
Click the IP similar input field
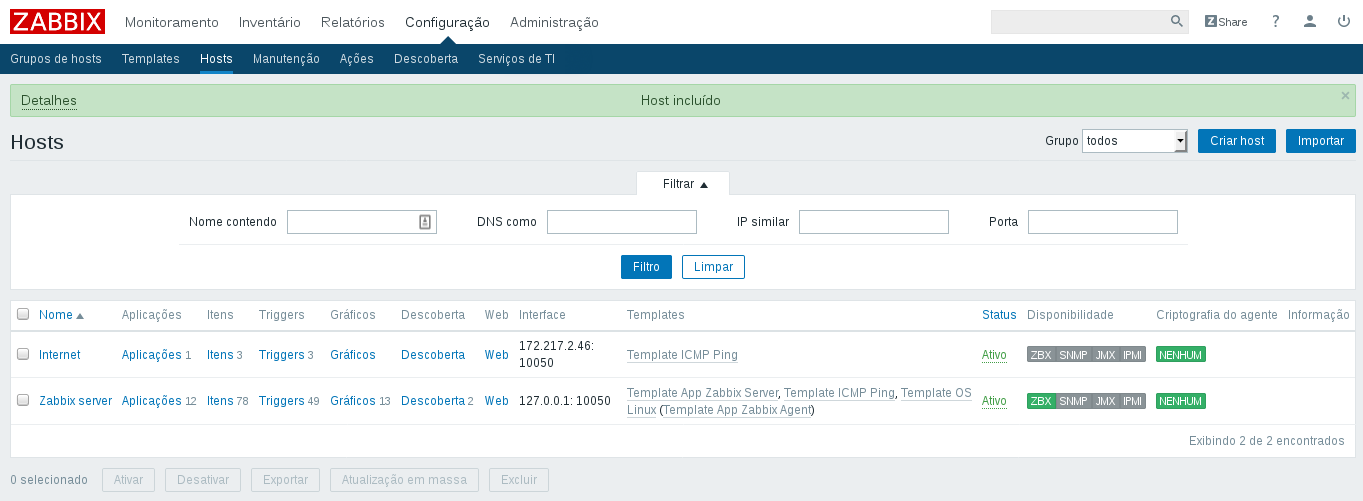(873, 222)
